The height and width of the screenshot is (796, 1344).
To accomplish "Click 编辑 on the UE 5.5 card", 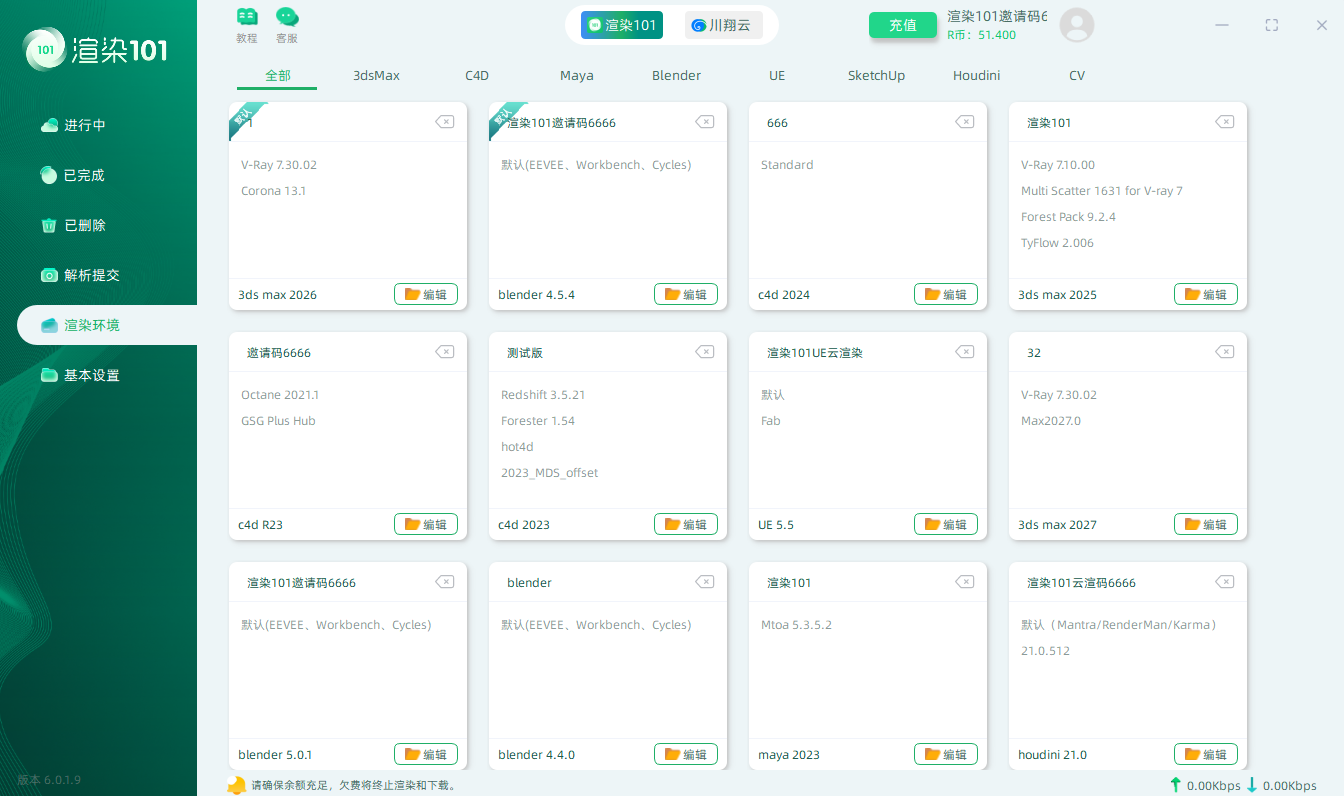I will tap(946, 524).
